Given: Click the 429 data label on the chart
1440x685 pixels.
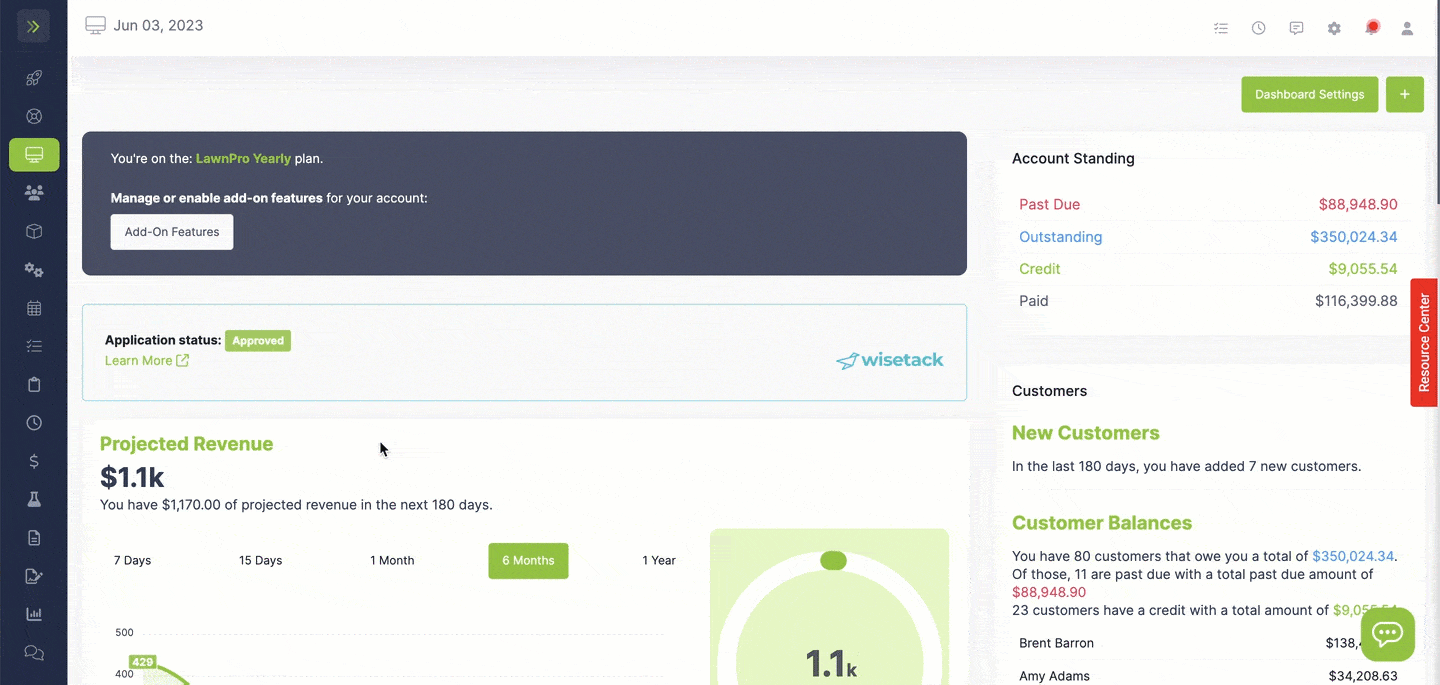Looking at the screenshot, I should (x=142, y=662).
